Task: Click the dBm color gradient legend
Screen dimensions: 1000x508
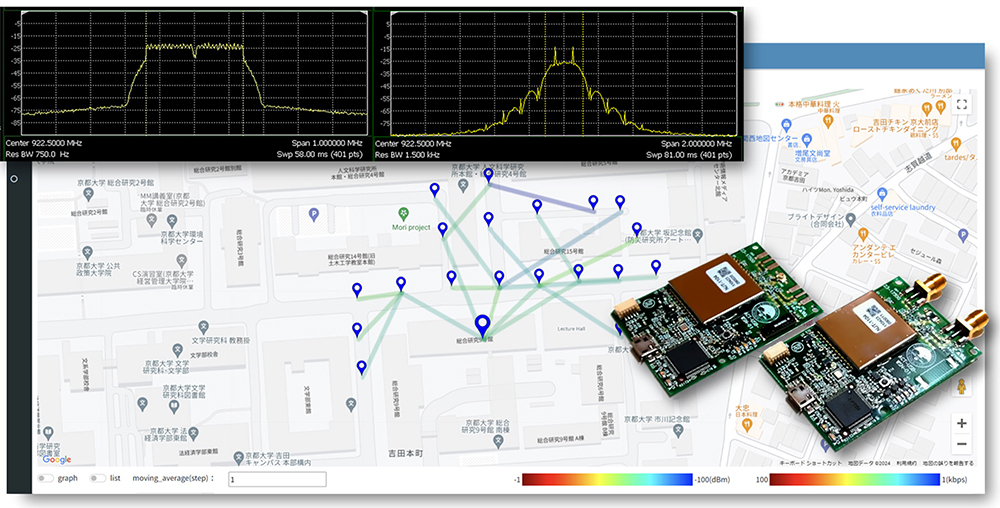Action: click(607, 479)
